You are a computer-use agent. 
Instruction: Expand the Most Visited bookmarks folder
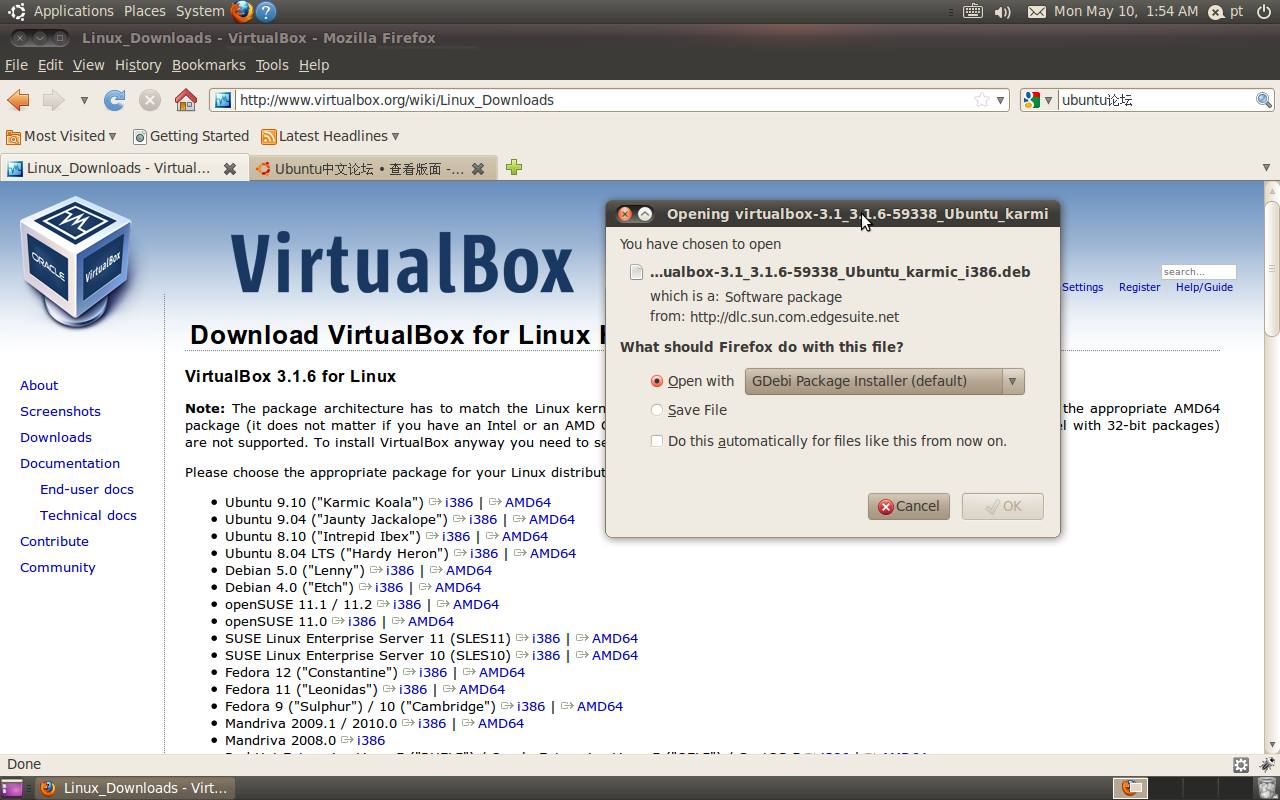[62, 136]
